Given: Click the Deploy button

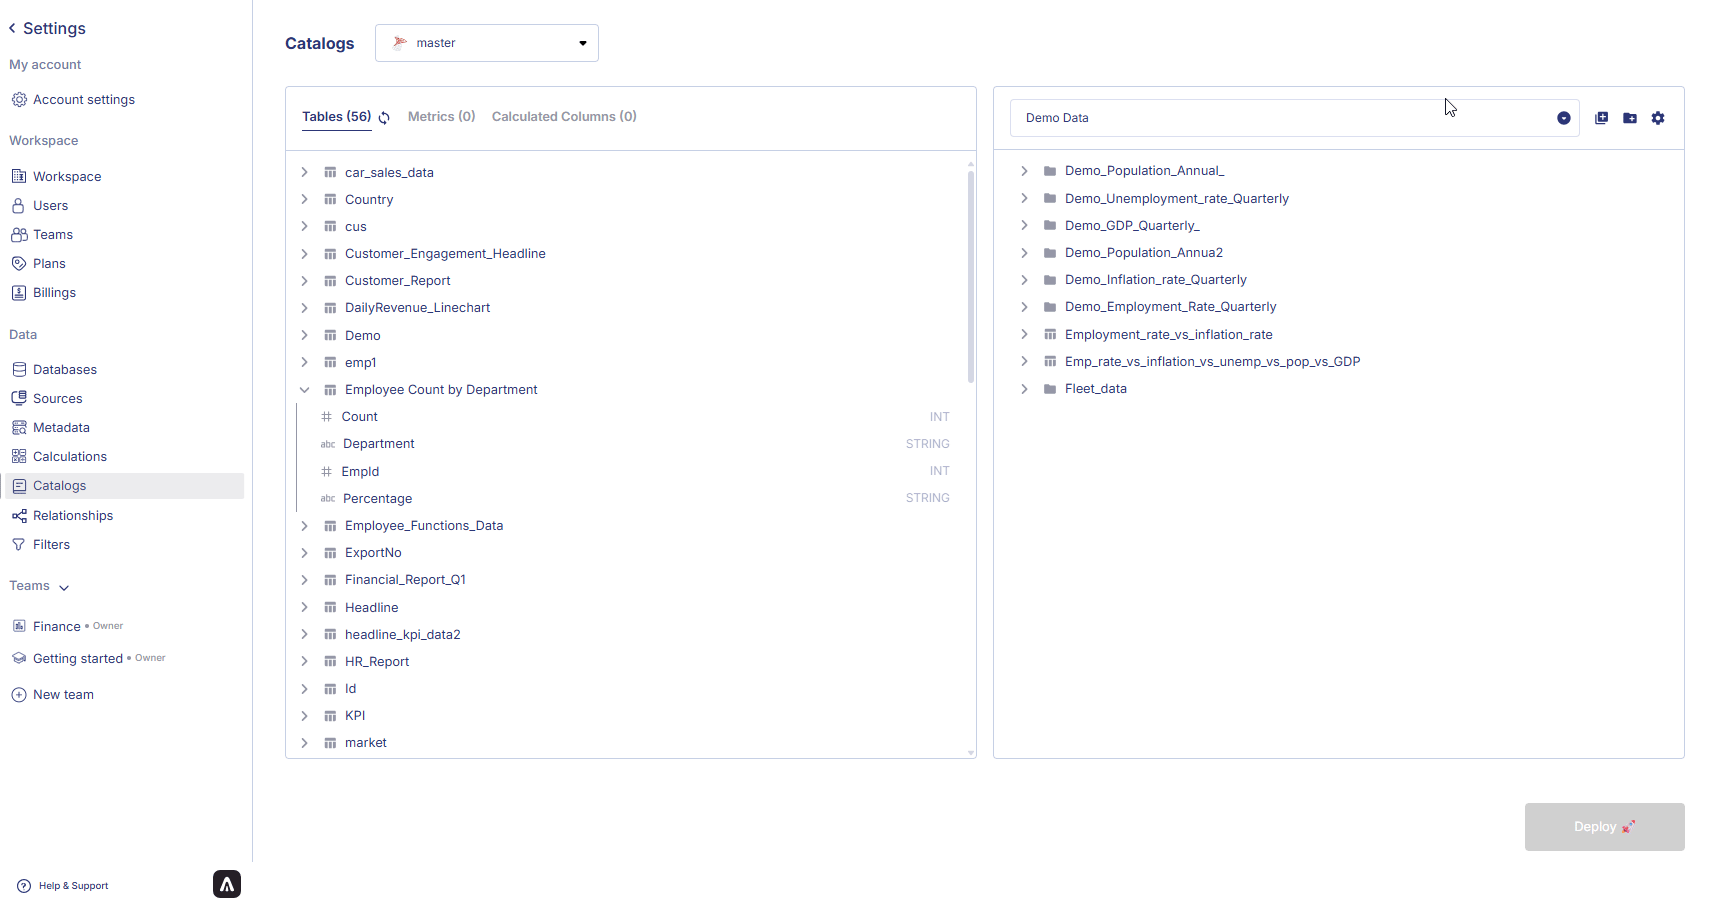Looking at the screenshot, I should pyautogui.click(x=1604, y=827).
